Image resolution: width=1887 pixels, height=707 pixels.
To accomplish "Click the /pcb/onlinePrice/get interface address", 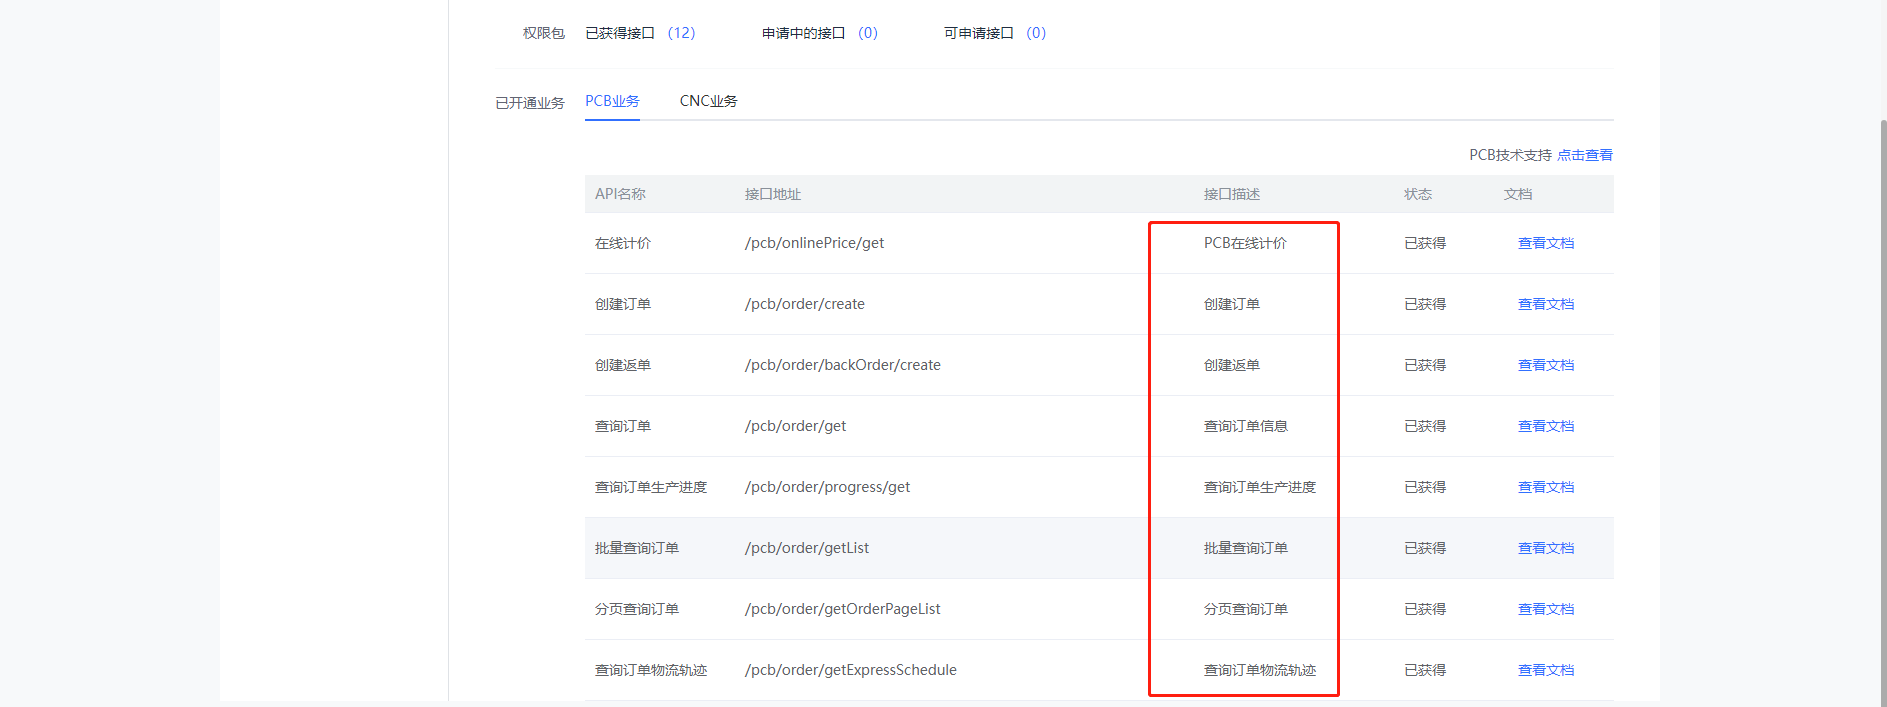I will pos(814,243).
